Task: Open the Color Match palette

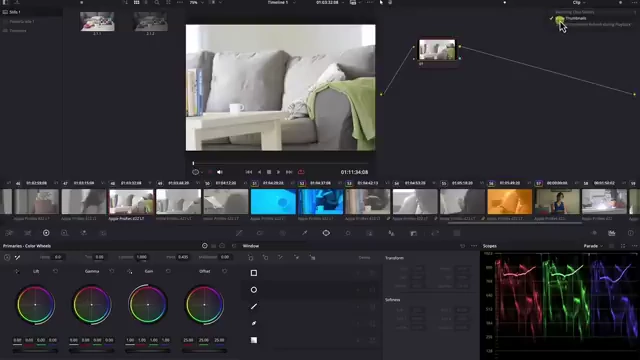Action: 27,233
